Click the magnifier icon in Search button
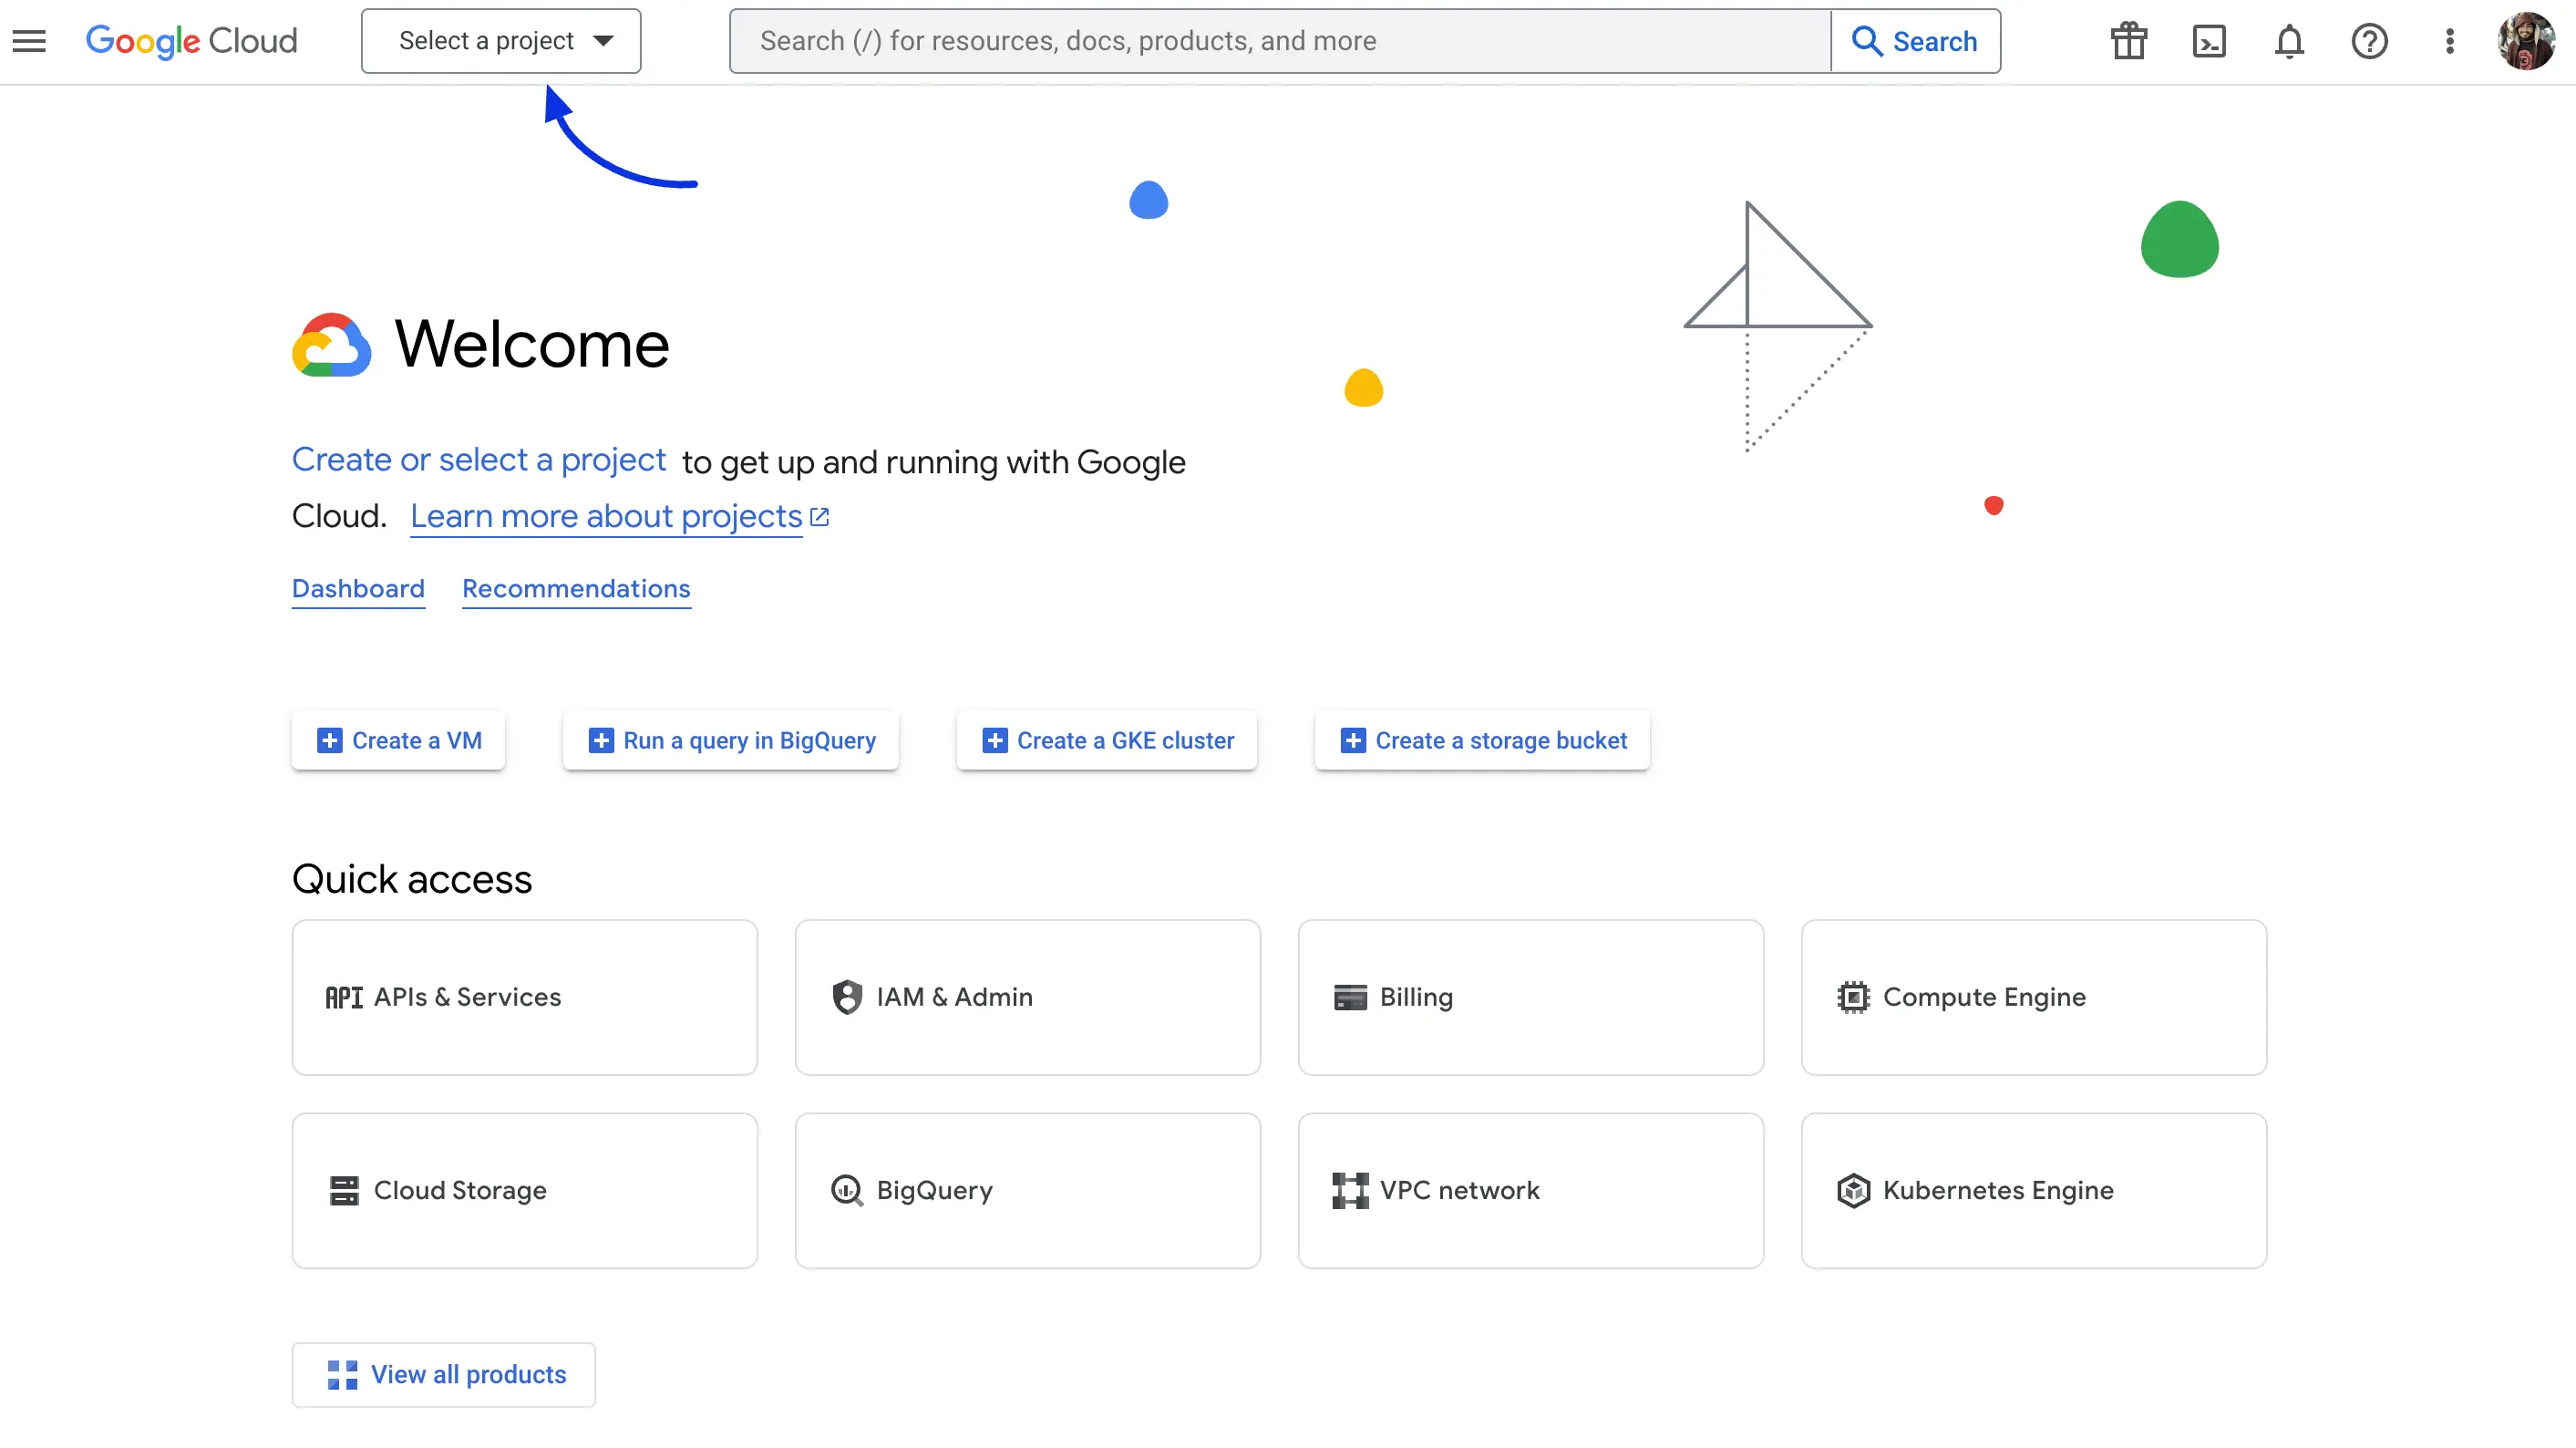This screenshot has height=1448, width=2576. [x=1866, y=41]
